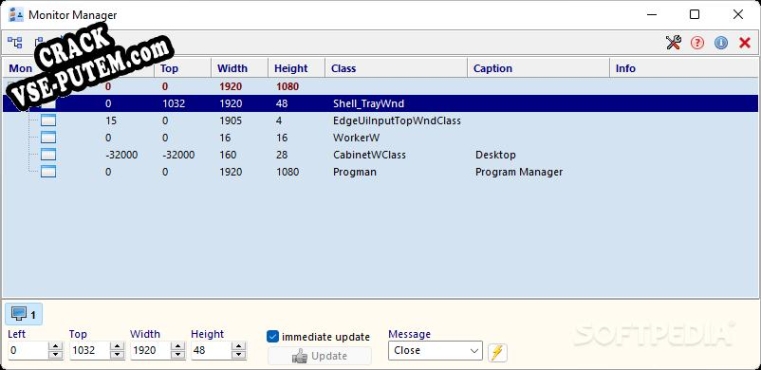761x370 pixels.
Task: Decrease the Width value spinner
Action: [178, 355]
